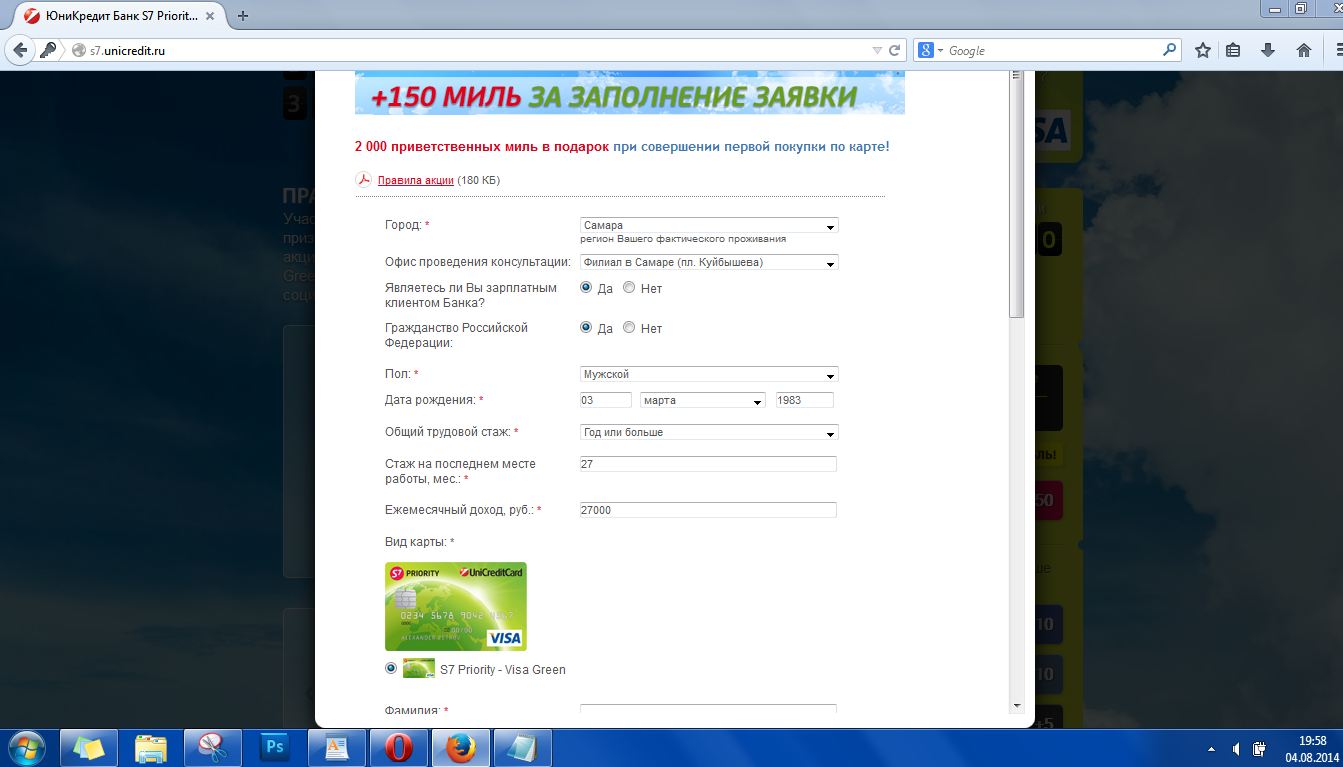Open the WordPad document taskbar icon
The height and width of the screenshot is (767, 1343).
point(337,748)
